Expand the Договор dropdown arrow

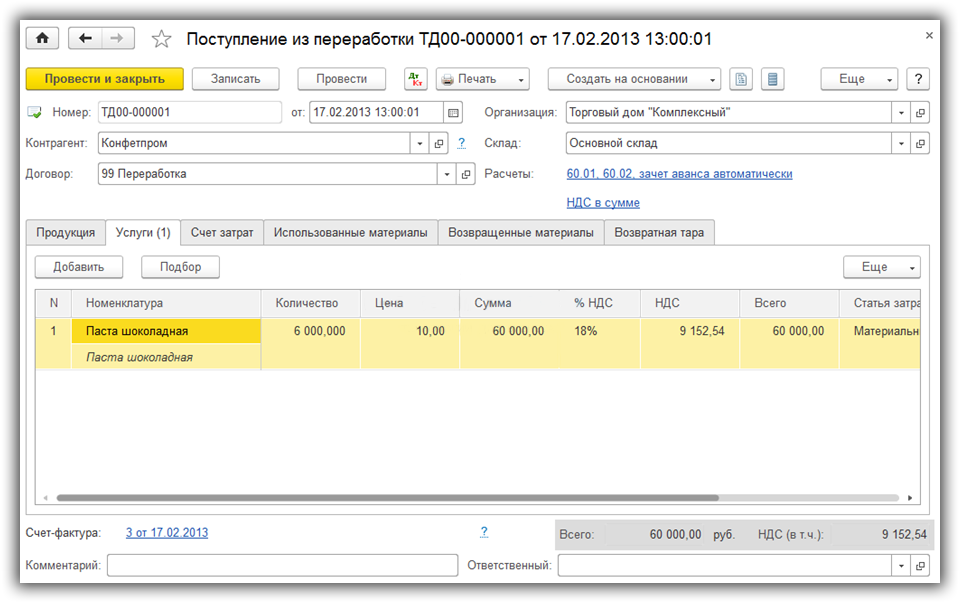pyautogui.click(x=446, y=174)
